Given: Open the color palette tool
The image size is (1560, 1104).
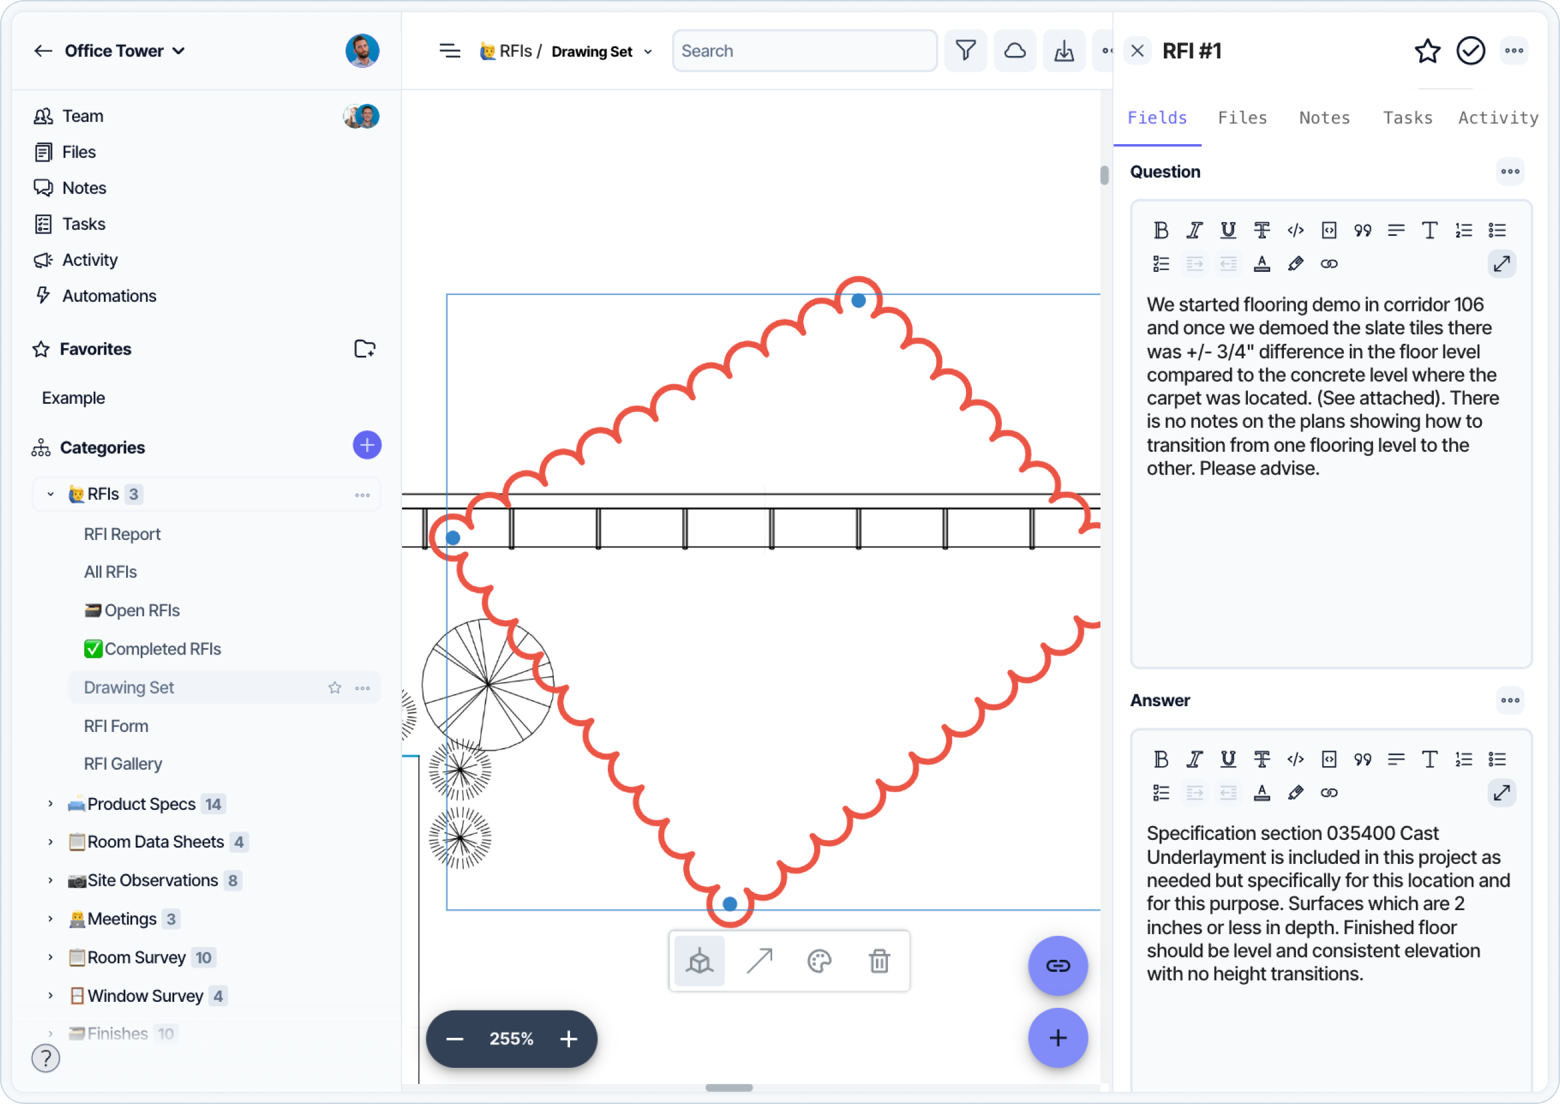Looking at the screenshot, I should click(820, 962).
